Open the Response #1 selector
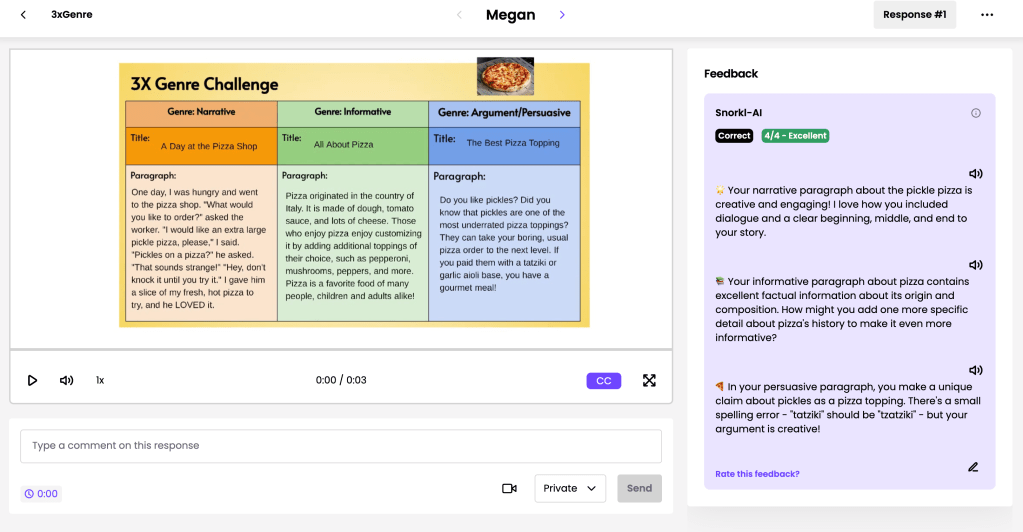1023x532 pixels. [914, 15]
